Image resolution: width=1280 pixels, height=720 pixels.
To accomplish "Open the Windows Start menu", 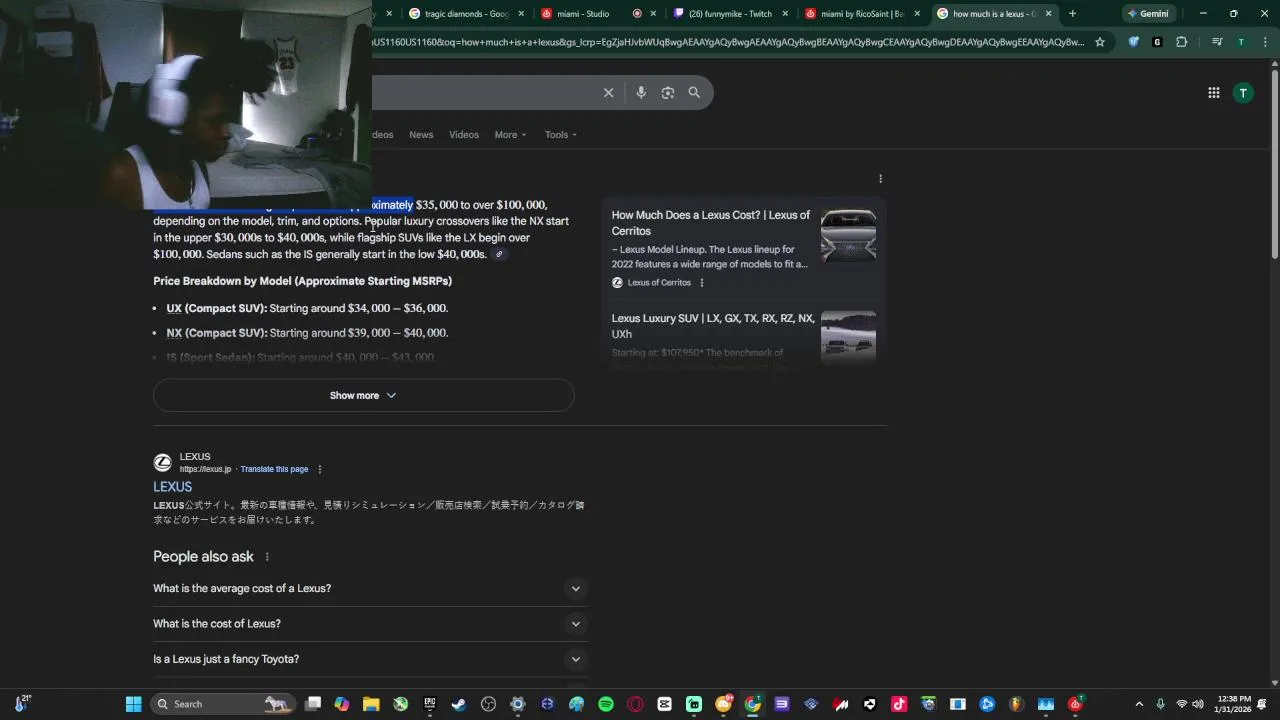I will [x=133, y=704].
